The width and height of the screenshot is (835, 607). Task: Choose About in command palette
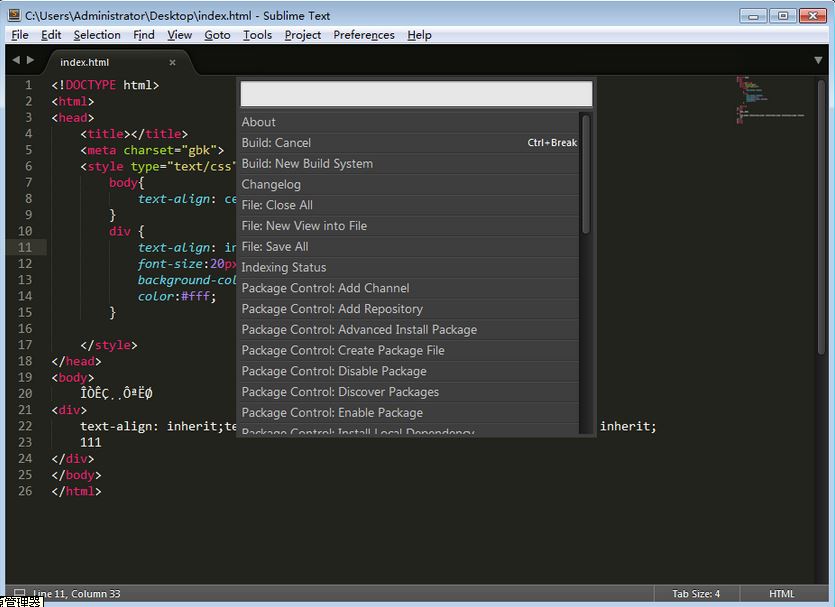tap(409, 122)
